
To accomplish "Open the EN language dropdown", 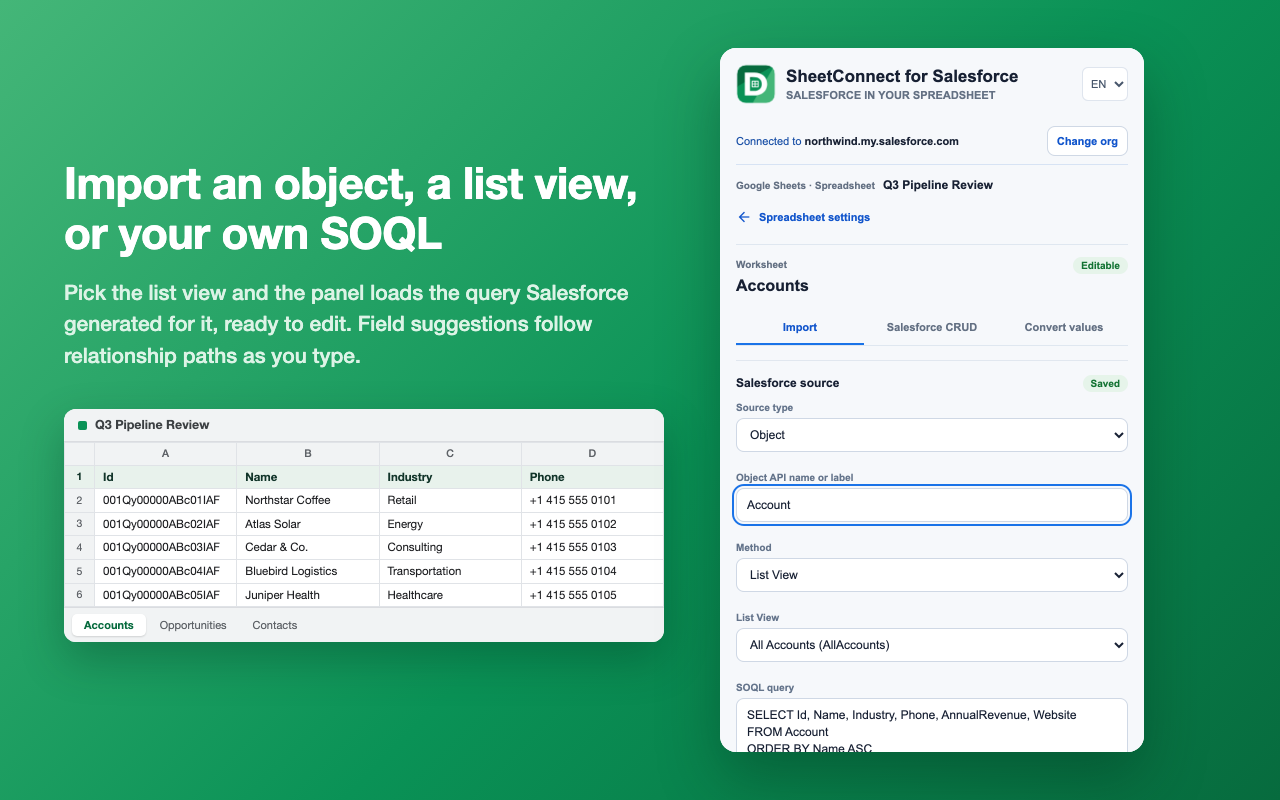I will [1105, 84].
